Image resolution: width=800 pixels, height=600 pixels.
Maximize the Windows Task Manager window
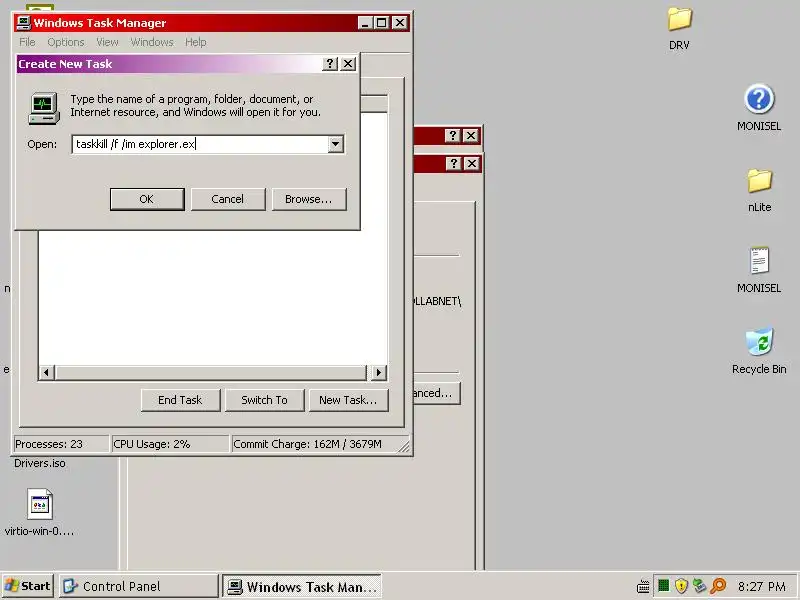(x=381, y=23)
